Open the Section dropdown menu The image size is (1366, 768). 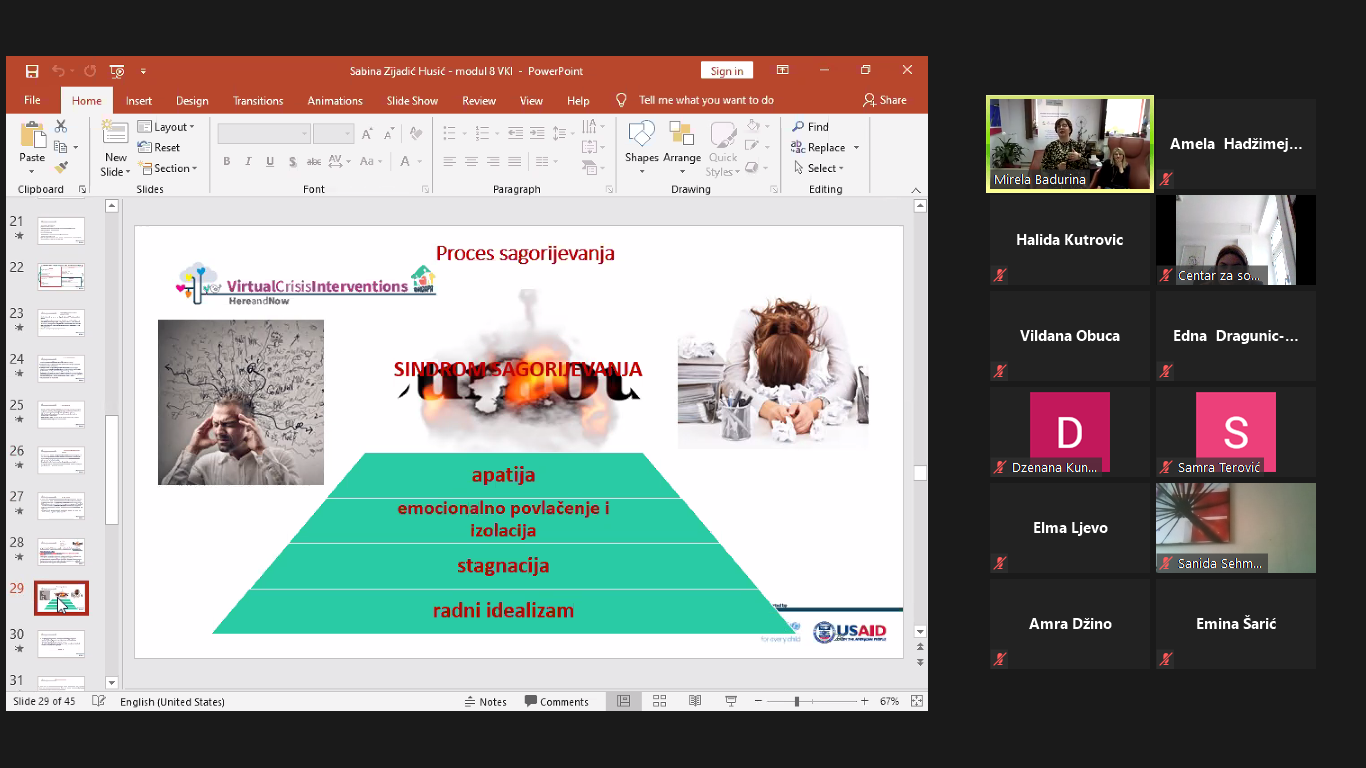168,168
